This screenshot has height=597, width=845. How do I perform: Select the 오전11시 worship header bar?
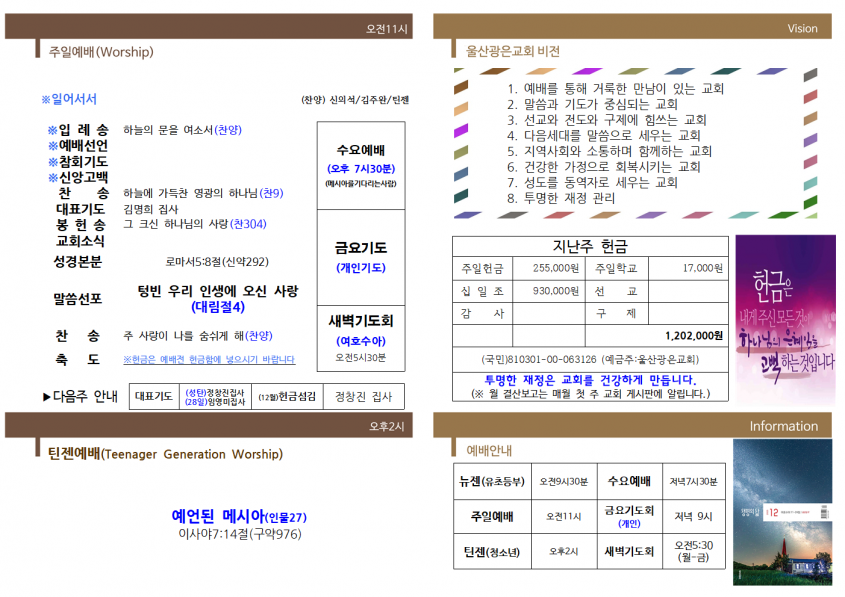[209, 26]
